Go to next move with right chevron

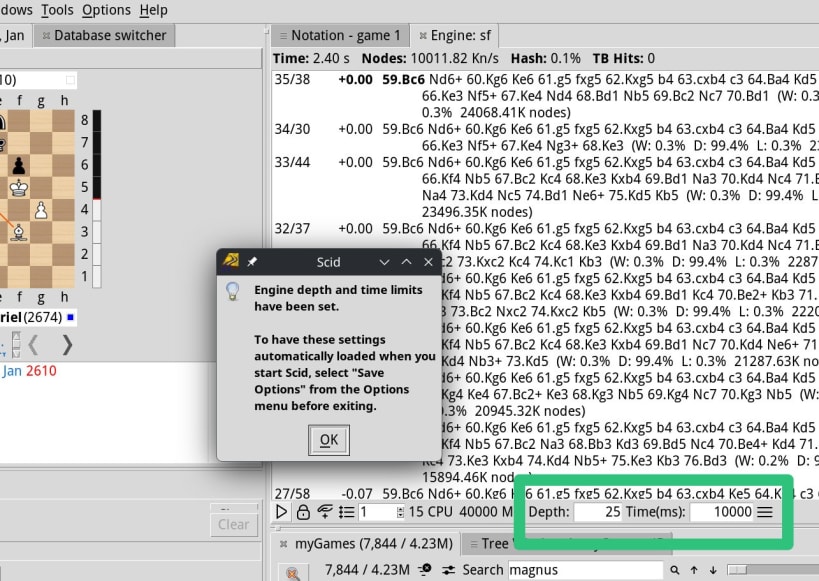[x=67, y=345]
